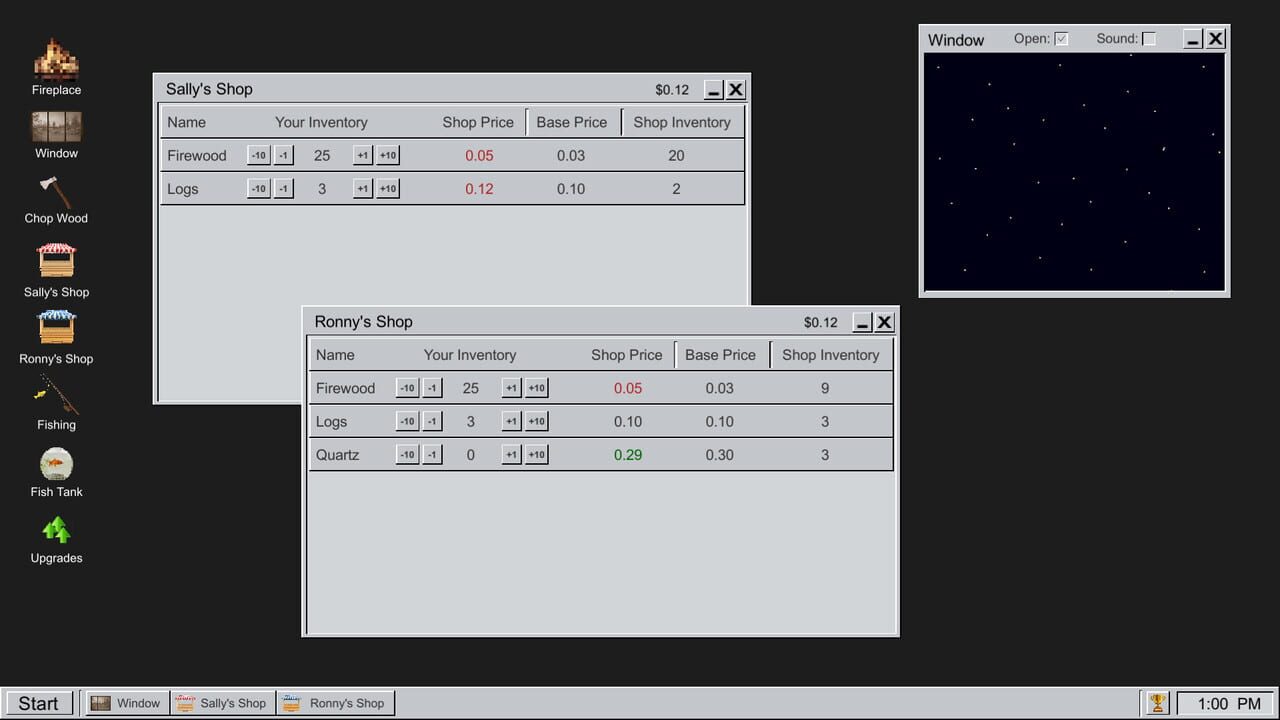Open the Fireplace desktop icon
1280x720 pixels.
click(x=56, y=60)
